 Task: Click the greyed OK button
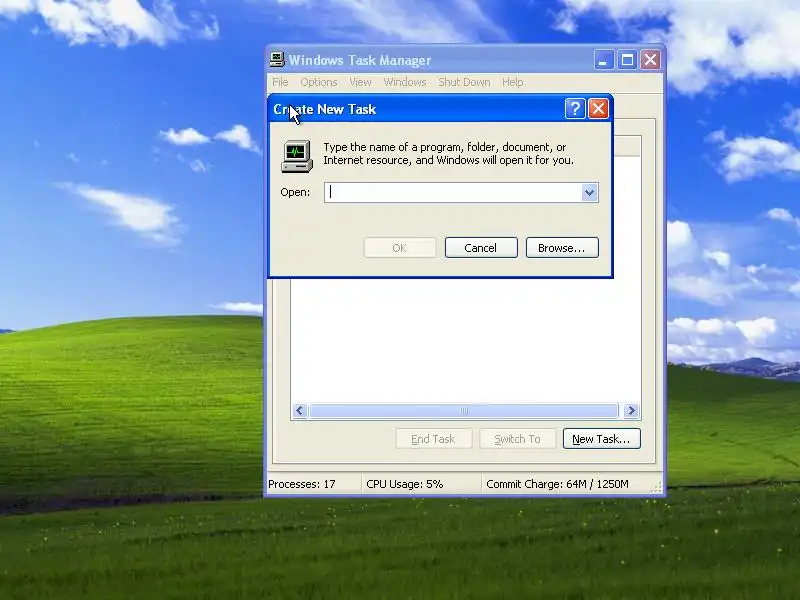click(x=400, y=248)
